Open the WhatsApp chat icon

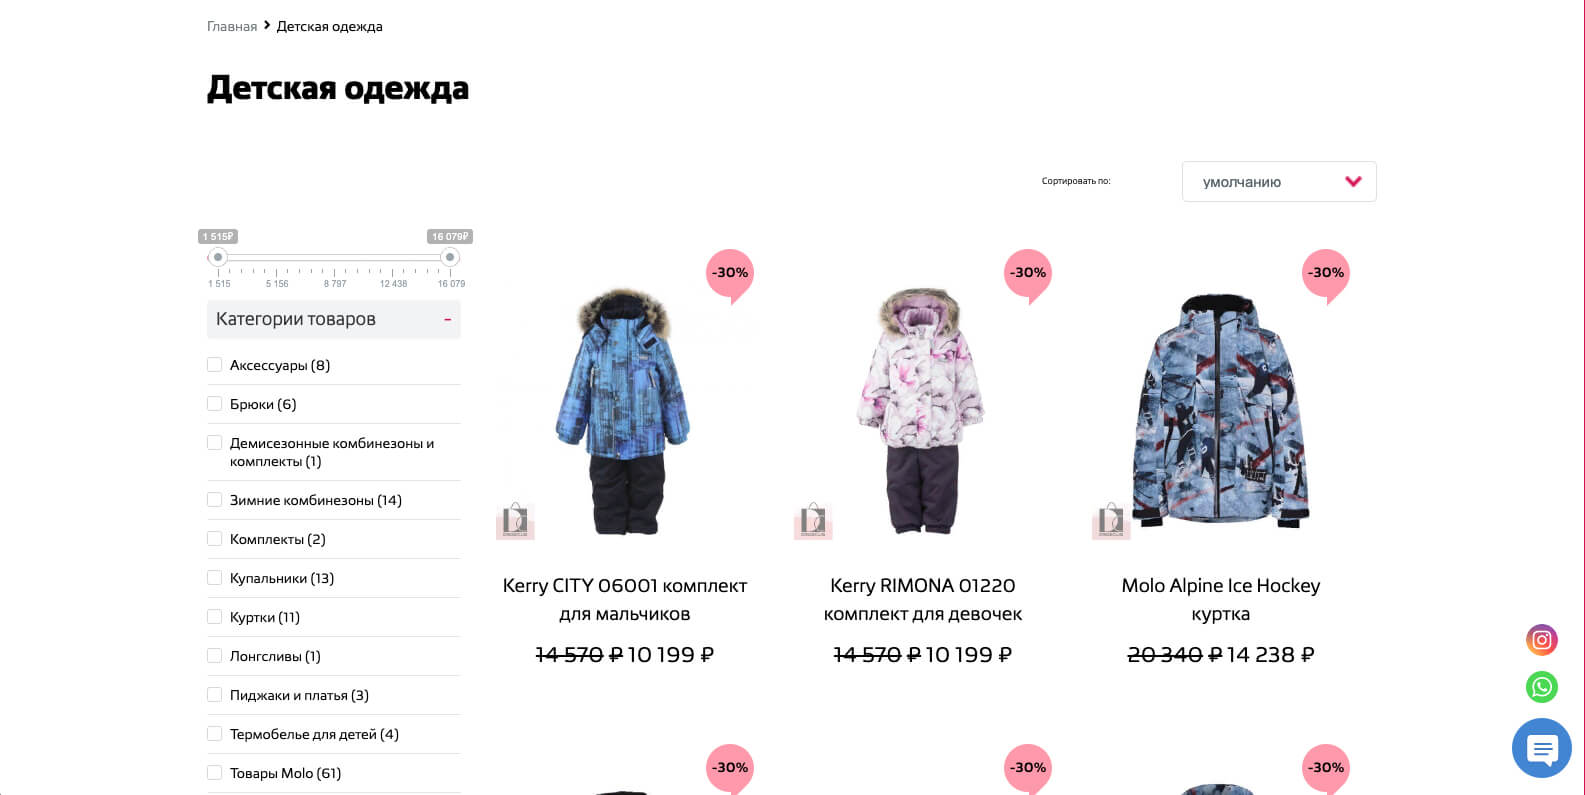1541,687
